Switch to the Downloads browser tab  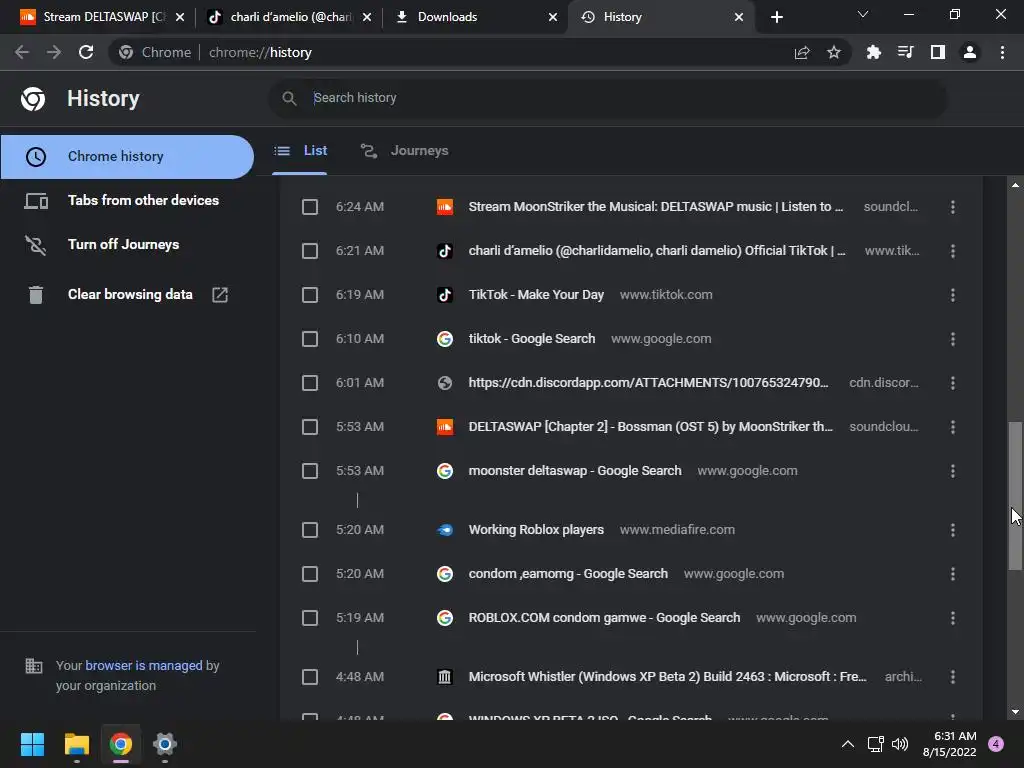click(x=475, y=17)
